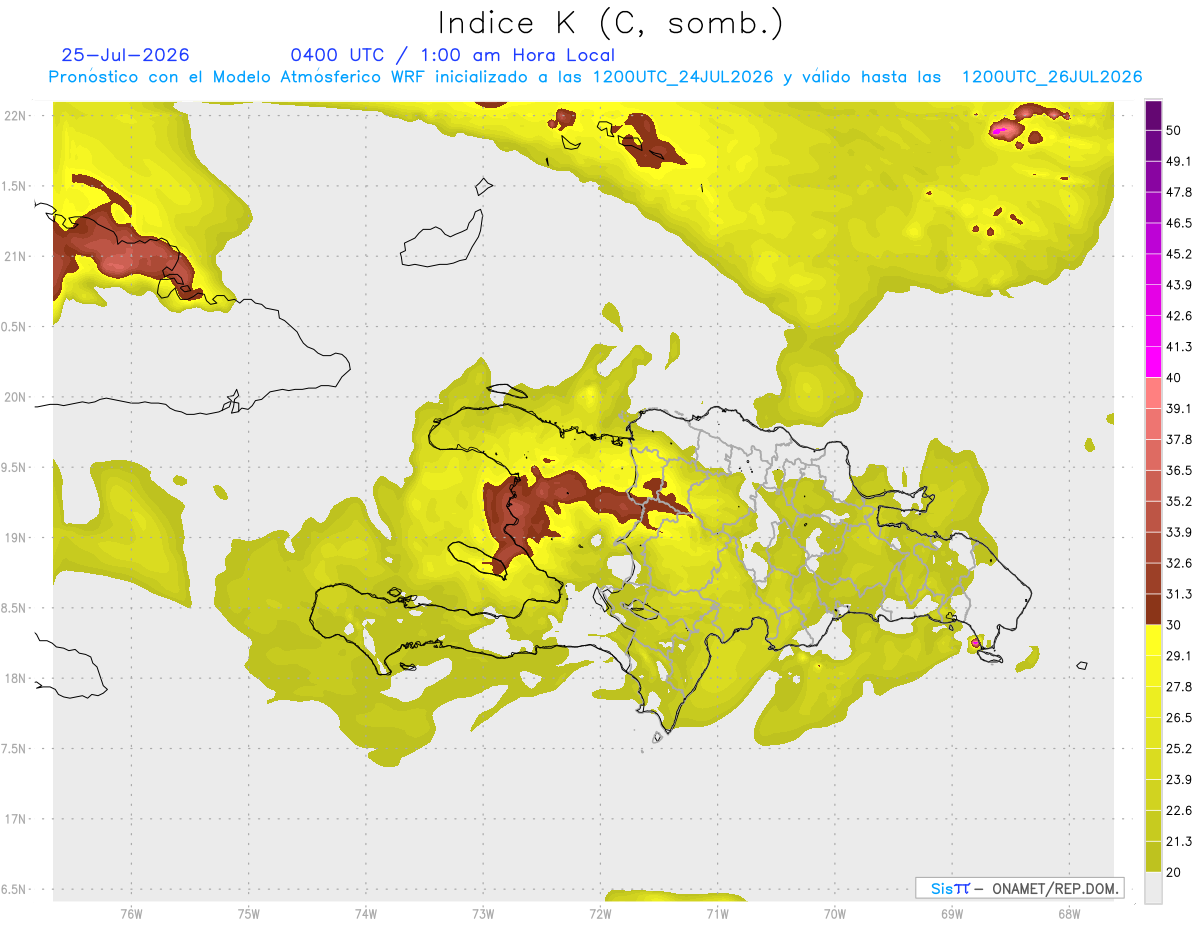The height and width of the screenshot is (927, 1200).
Task: Click the latitude label "22N"
Action: tap(16, 116)
